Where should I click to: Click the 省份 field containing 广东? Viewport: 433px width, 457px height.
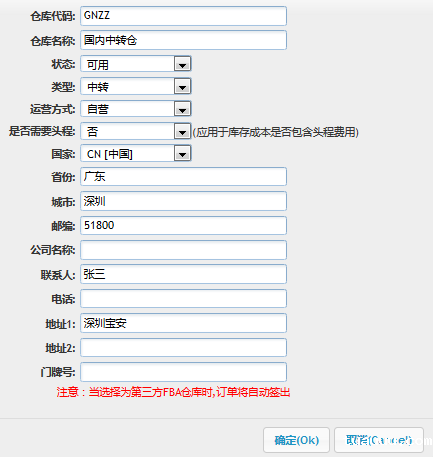coord(183,176)
